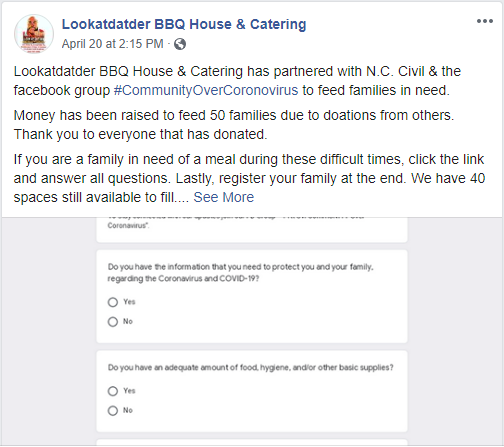Click the Yes label under COVID-19 question

pos(129,302)
